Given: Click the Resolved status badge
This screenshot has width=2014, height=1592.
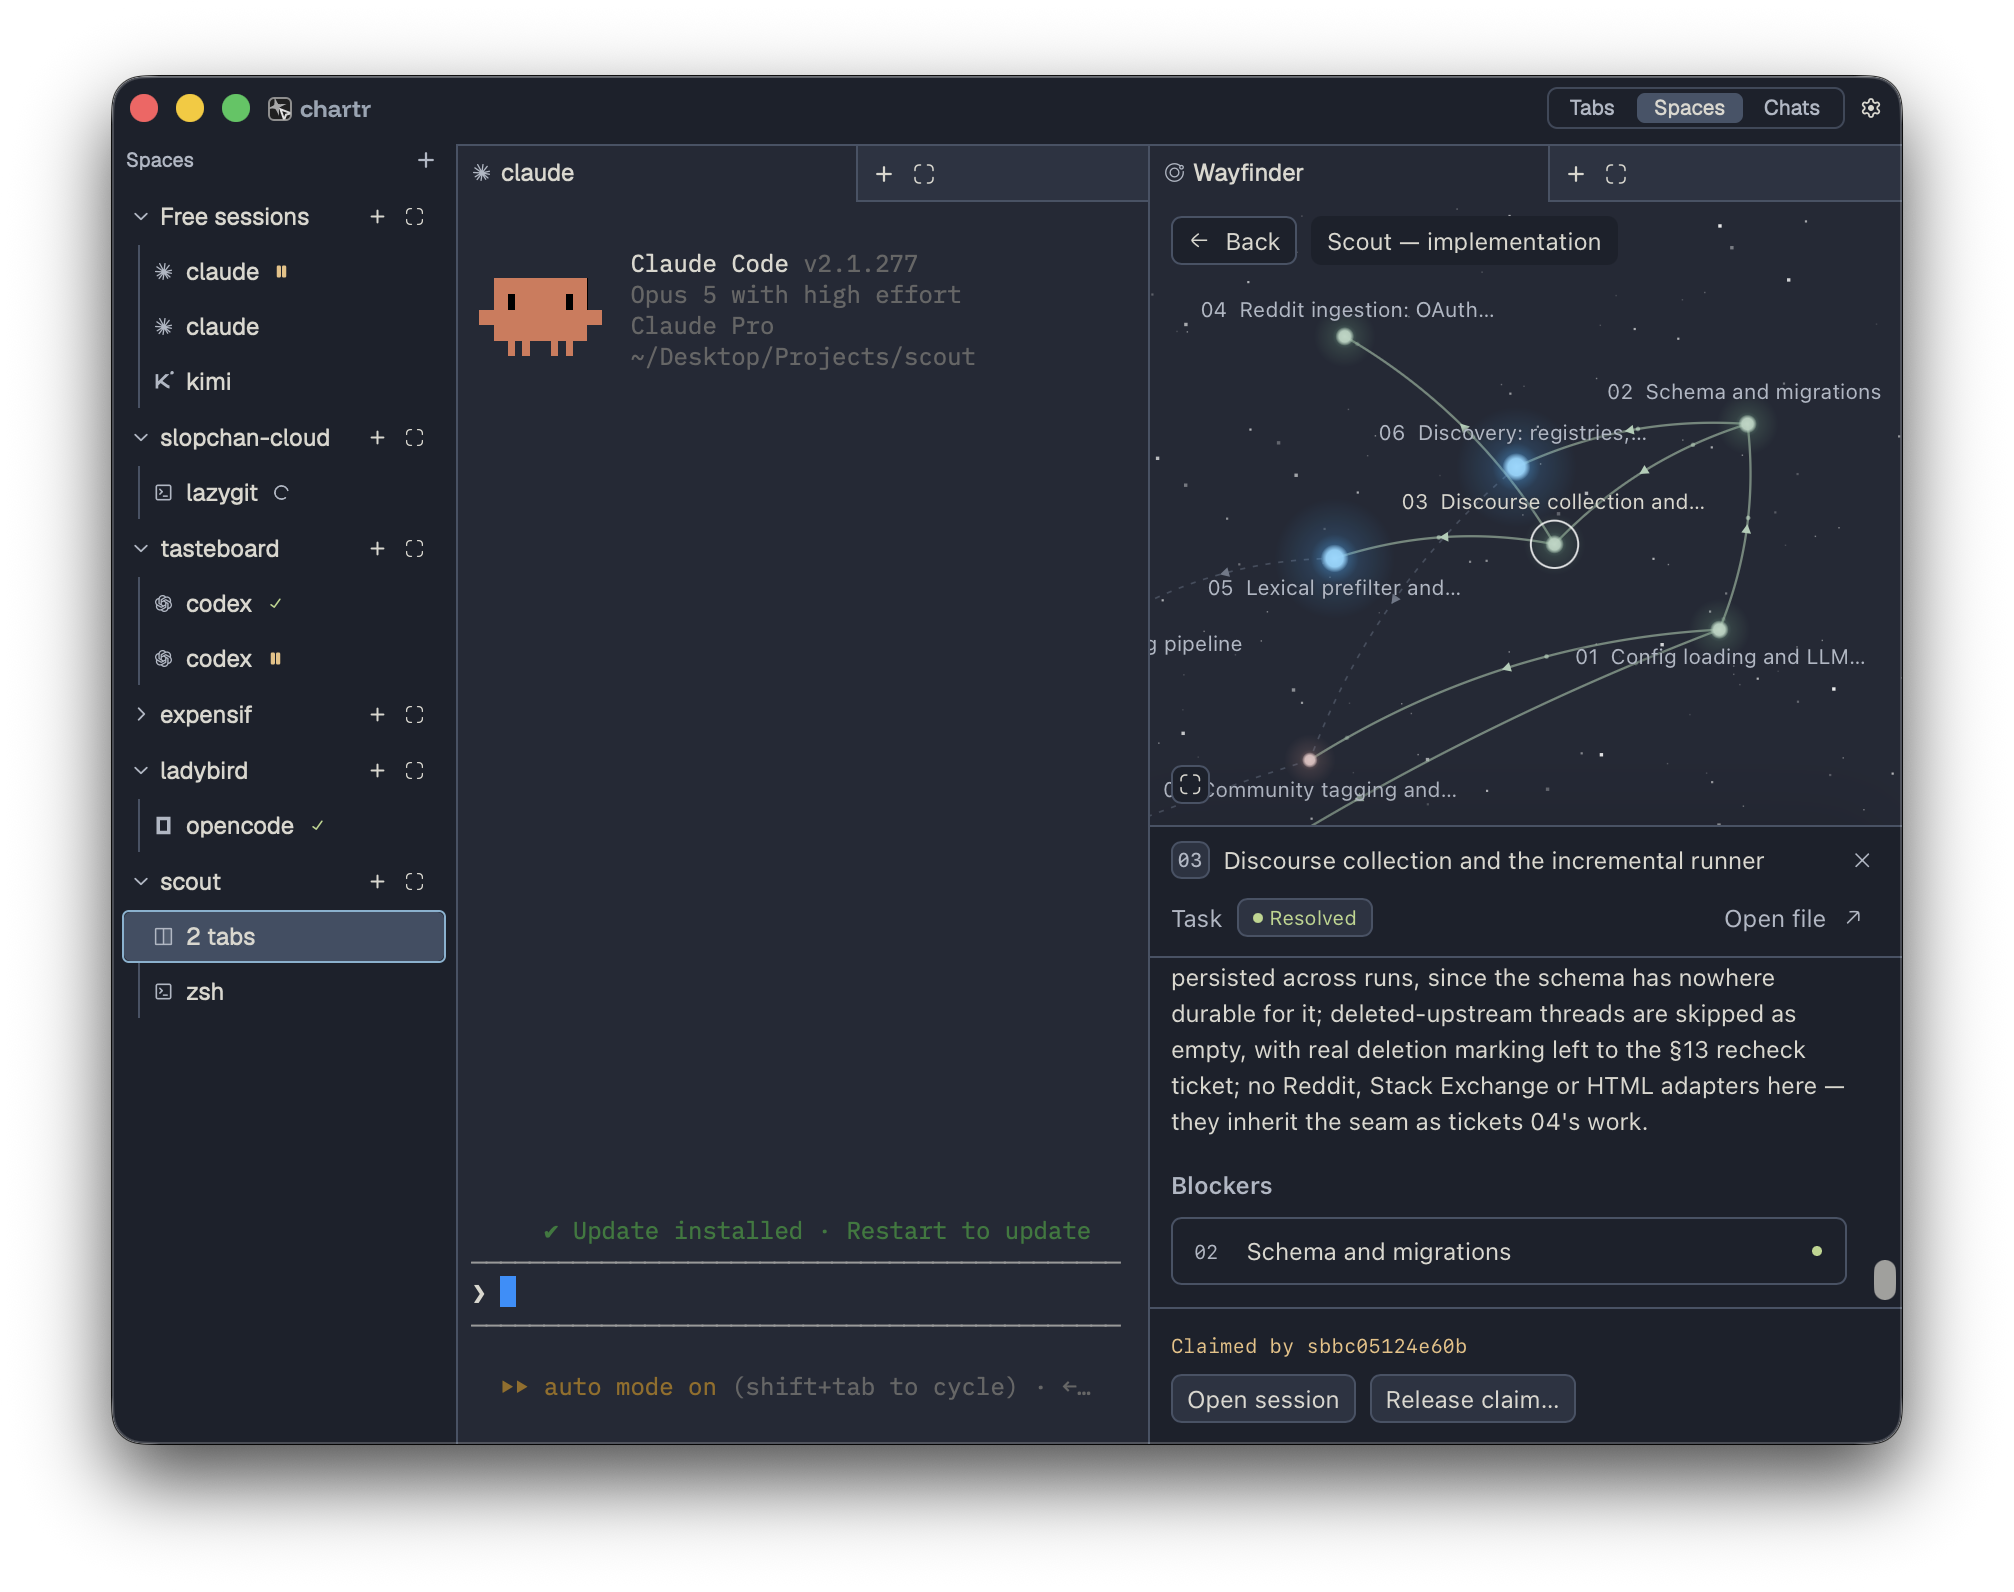Looking at the screenshot, I should pyautogui.click(x=1304, y=918).
